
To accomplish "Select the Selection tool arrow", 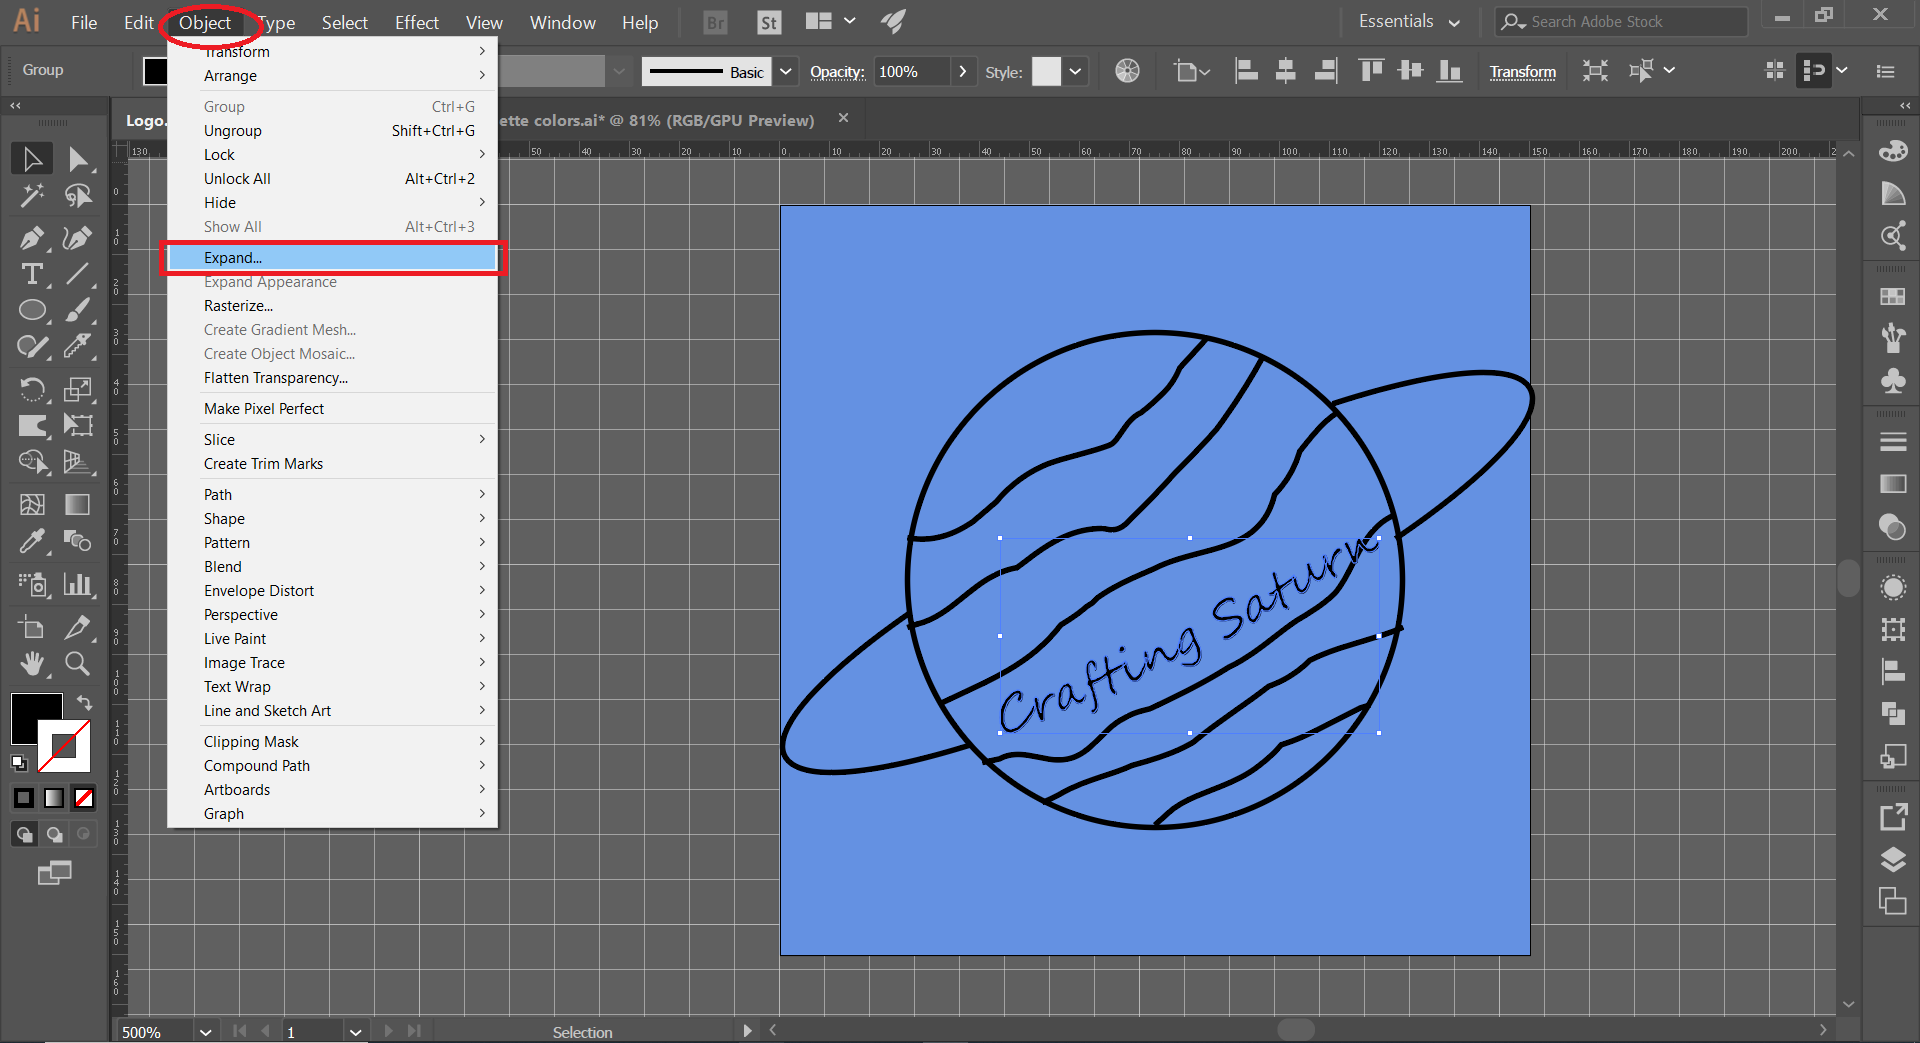I will click(x=32, y=159).
